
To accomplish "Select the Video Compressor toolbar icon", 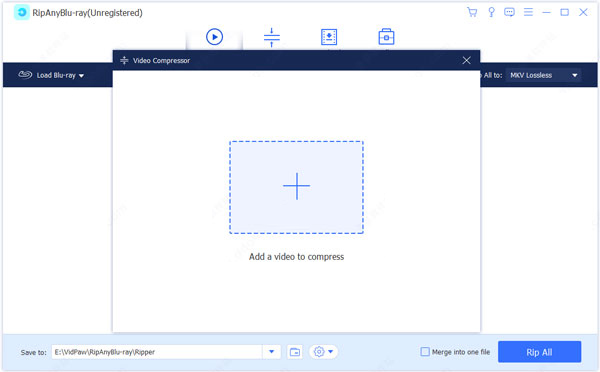I will coord(272,38).
